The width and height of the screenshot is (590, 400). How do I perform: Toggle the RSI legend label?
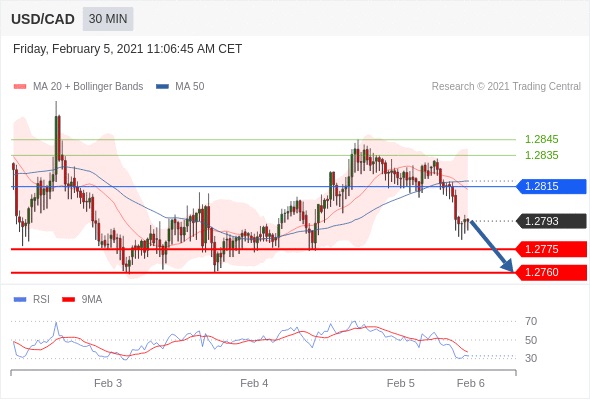click(41, 299)
